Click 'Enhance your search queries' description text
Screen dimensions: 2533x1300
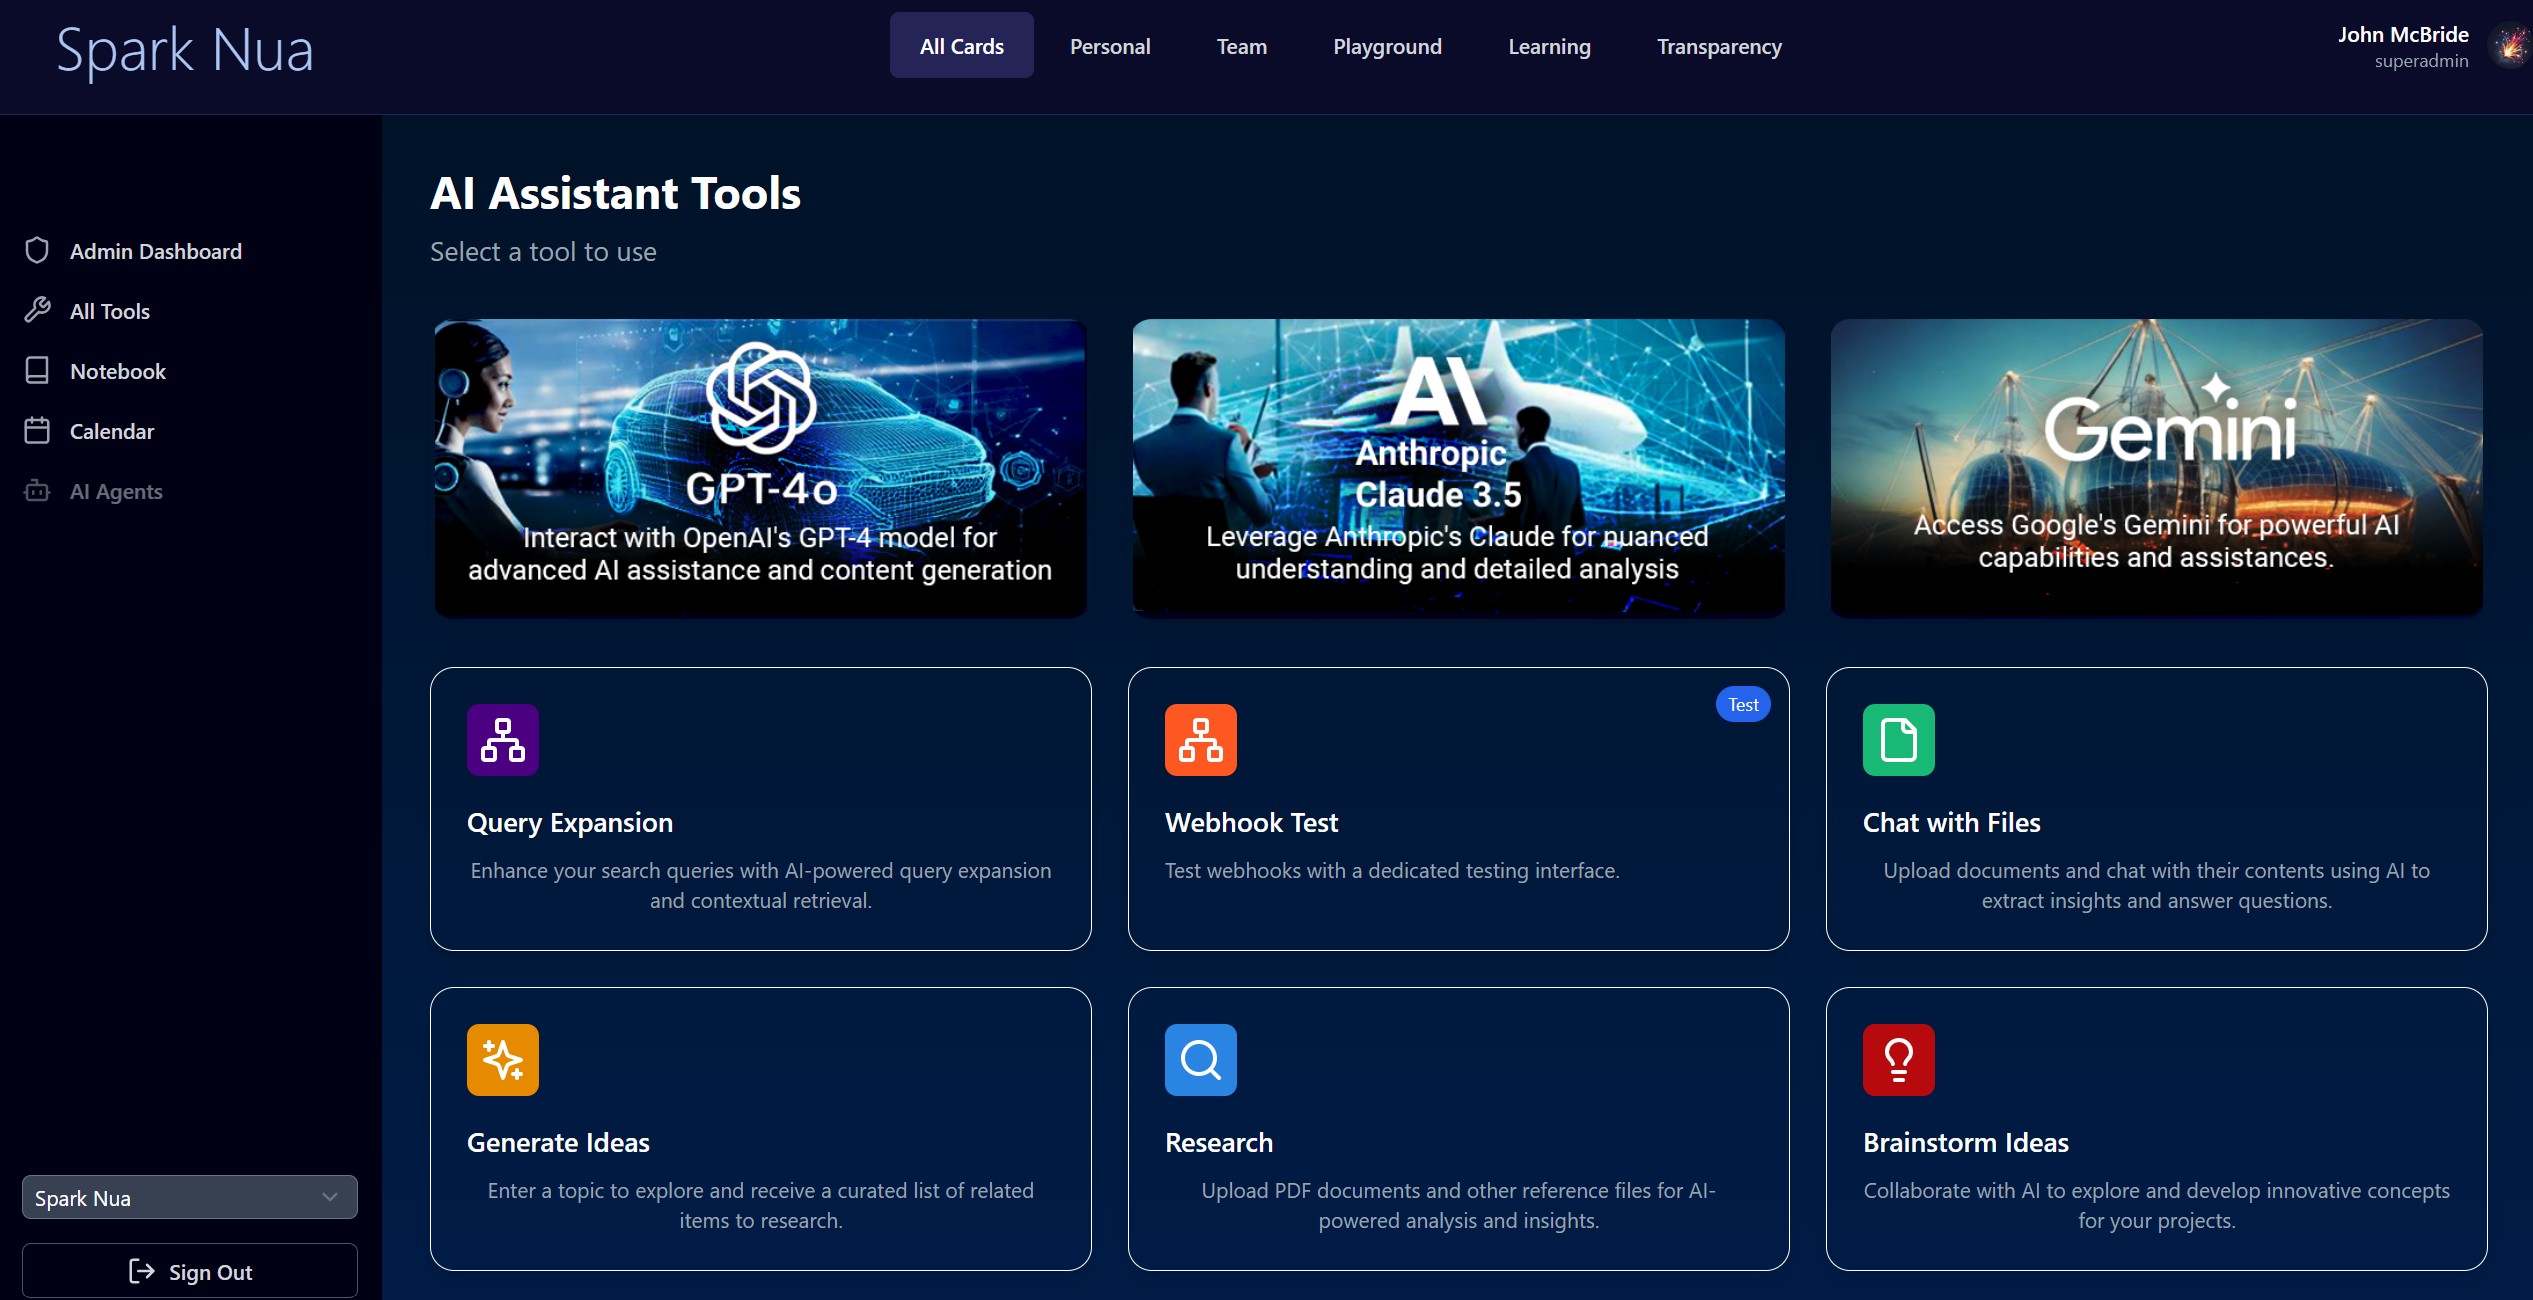pos(760,885)
